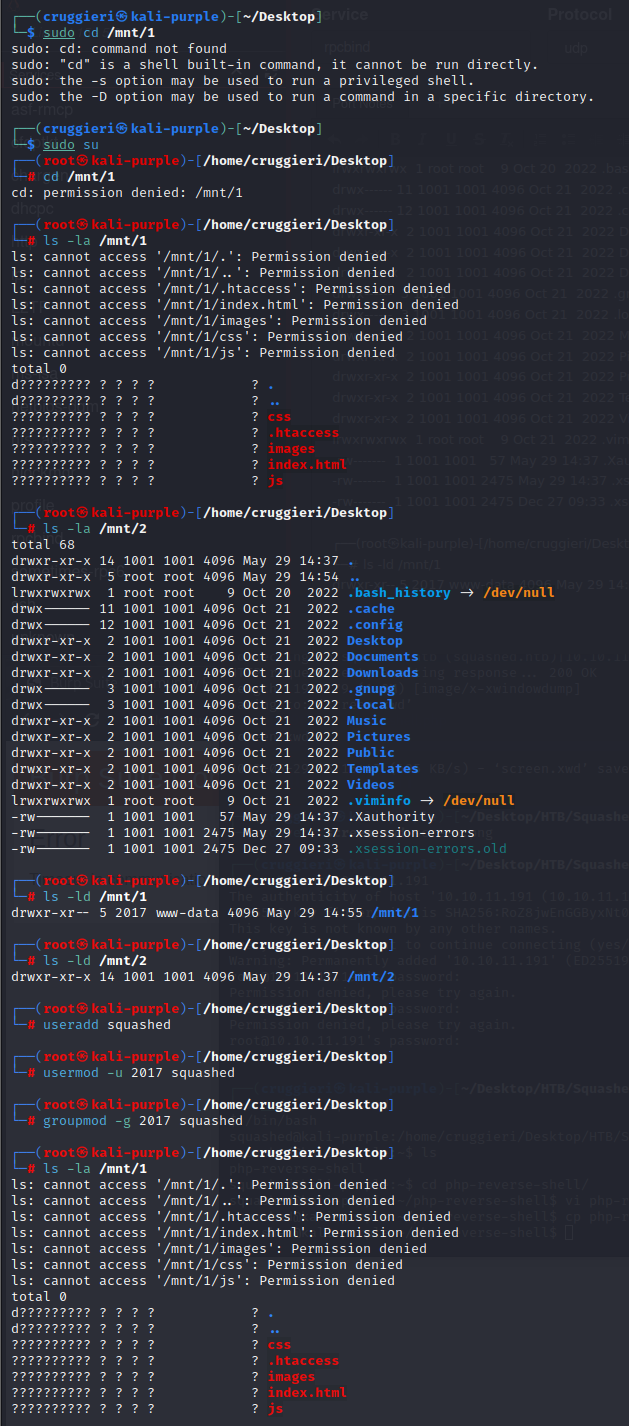Click the .xsession-errors.old file name
The image size is (629, 1426).
tap(427, 849)
